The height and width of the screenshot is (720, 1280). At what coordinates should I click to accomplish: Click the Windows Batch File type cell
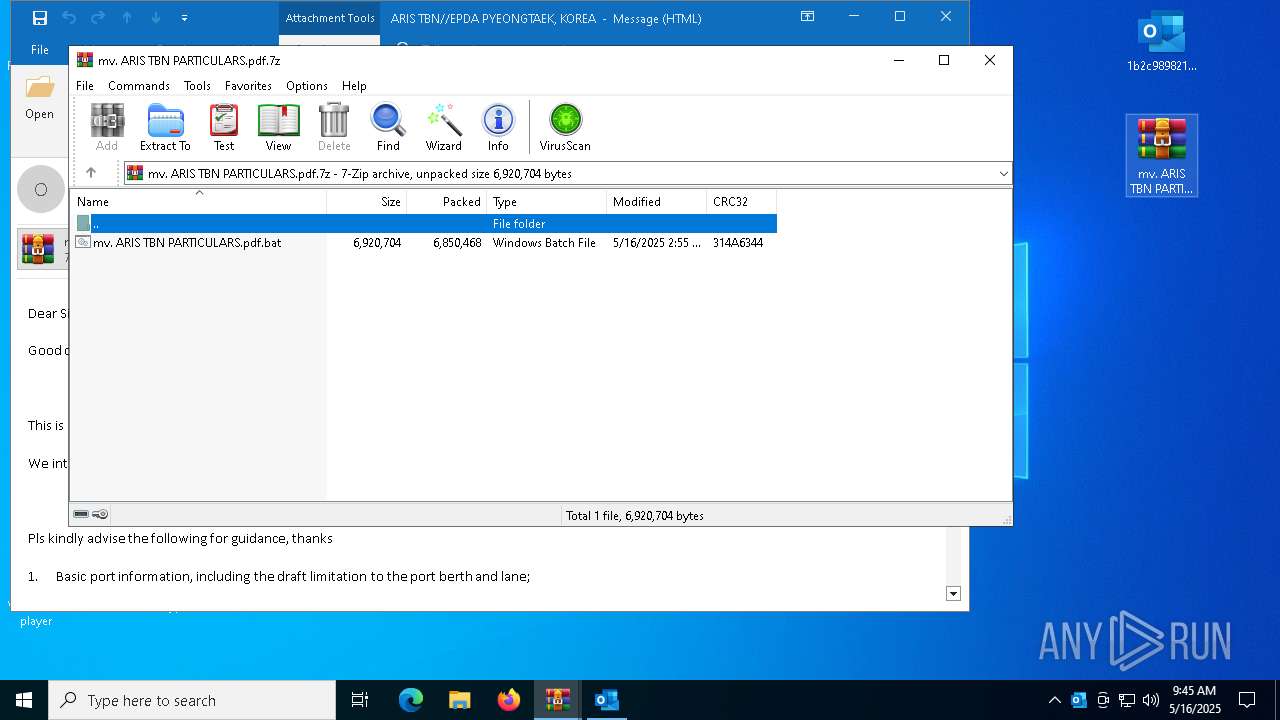point(544,243)
